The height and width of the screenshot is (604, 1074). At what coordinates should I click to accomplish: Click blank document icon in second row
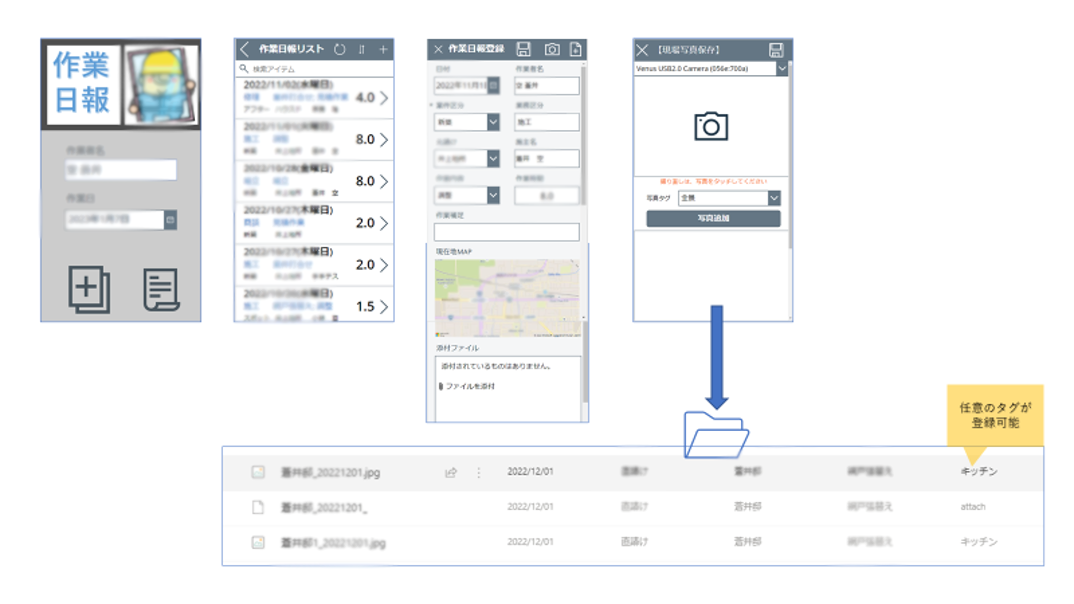tap(258, 507)
